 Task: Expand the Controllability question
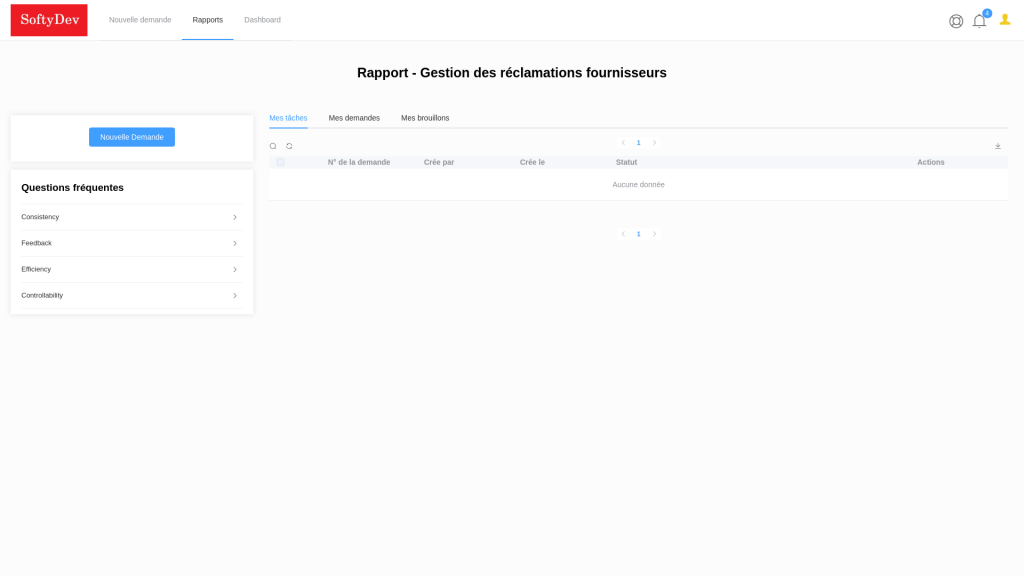coord(131,295)
